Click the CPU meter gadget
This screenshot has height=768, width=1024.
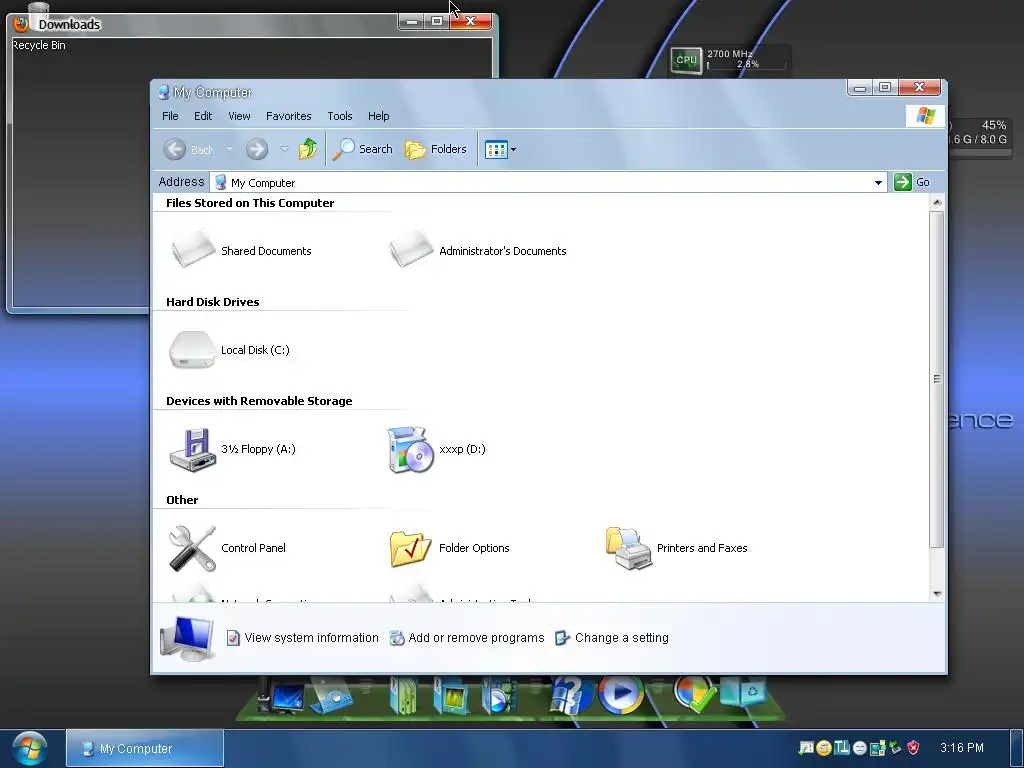[x=729, y=60]
